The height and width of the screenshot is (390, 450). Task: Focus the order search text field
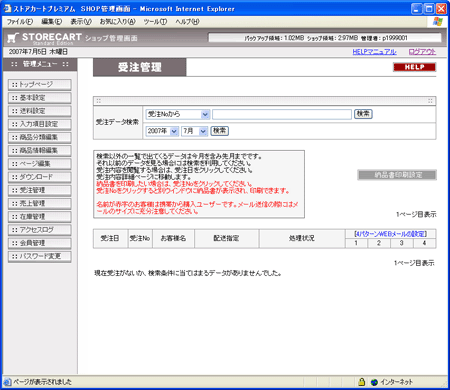point(282,114)
